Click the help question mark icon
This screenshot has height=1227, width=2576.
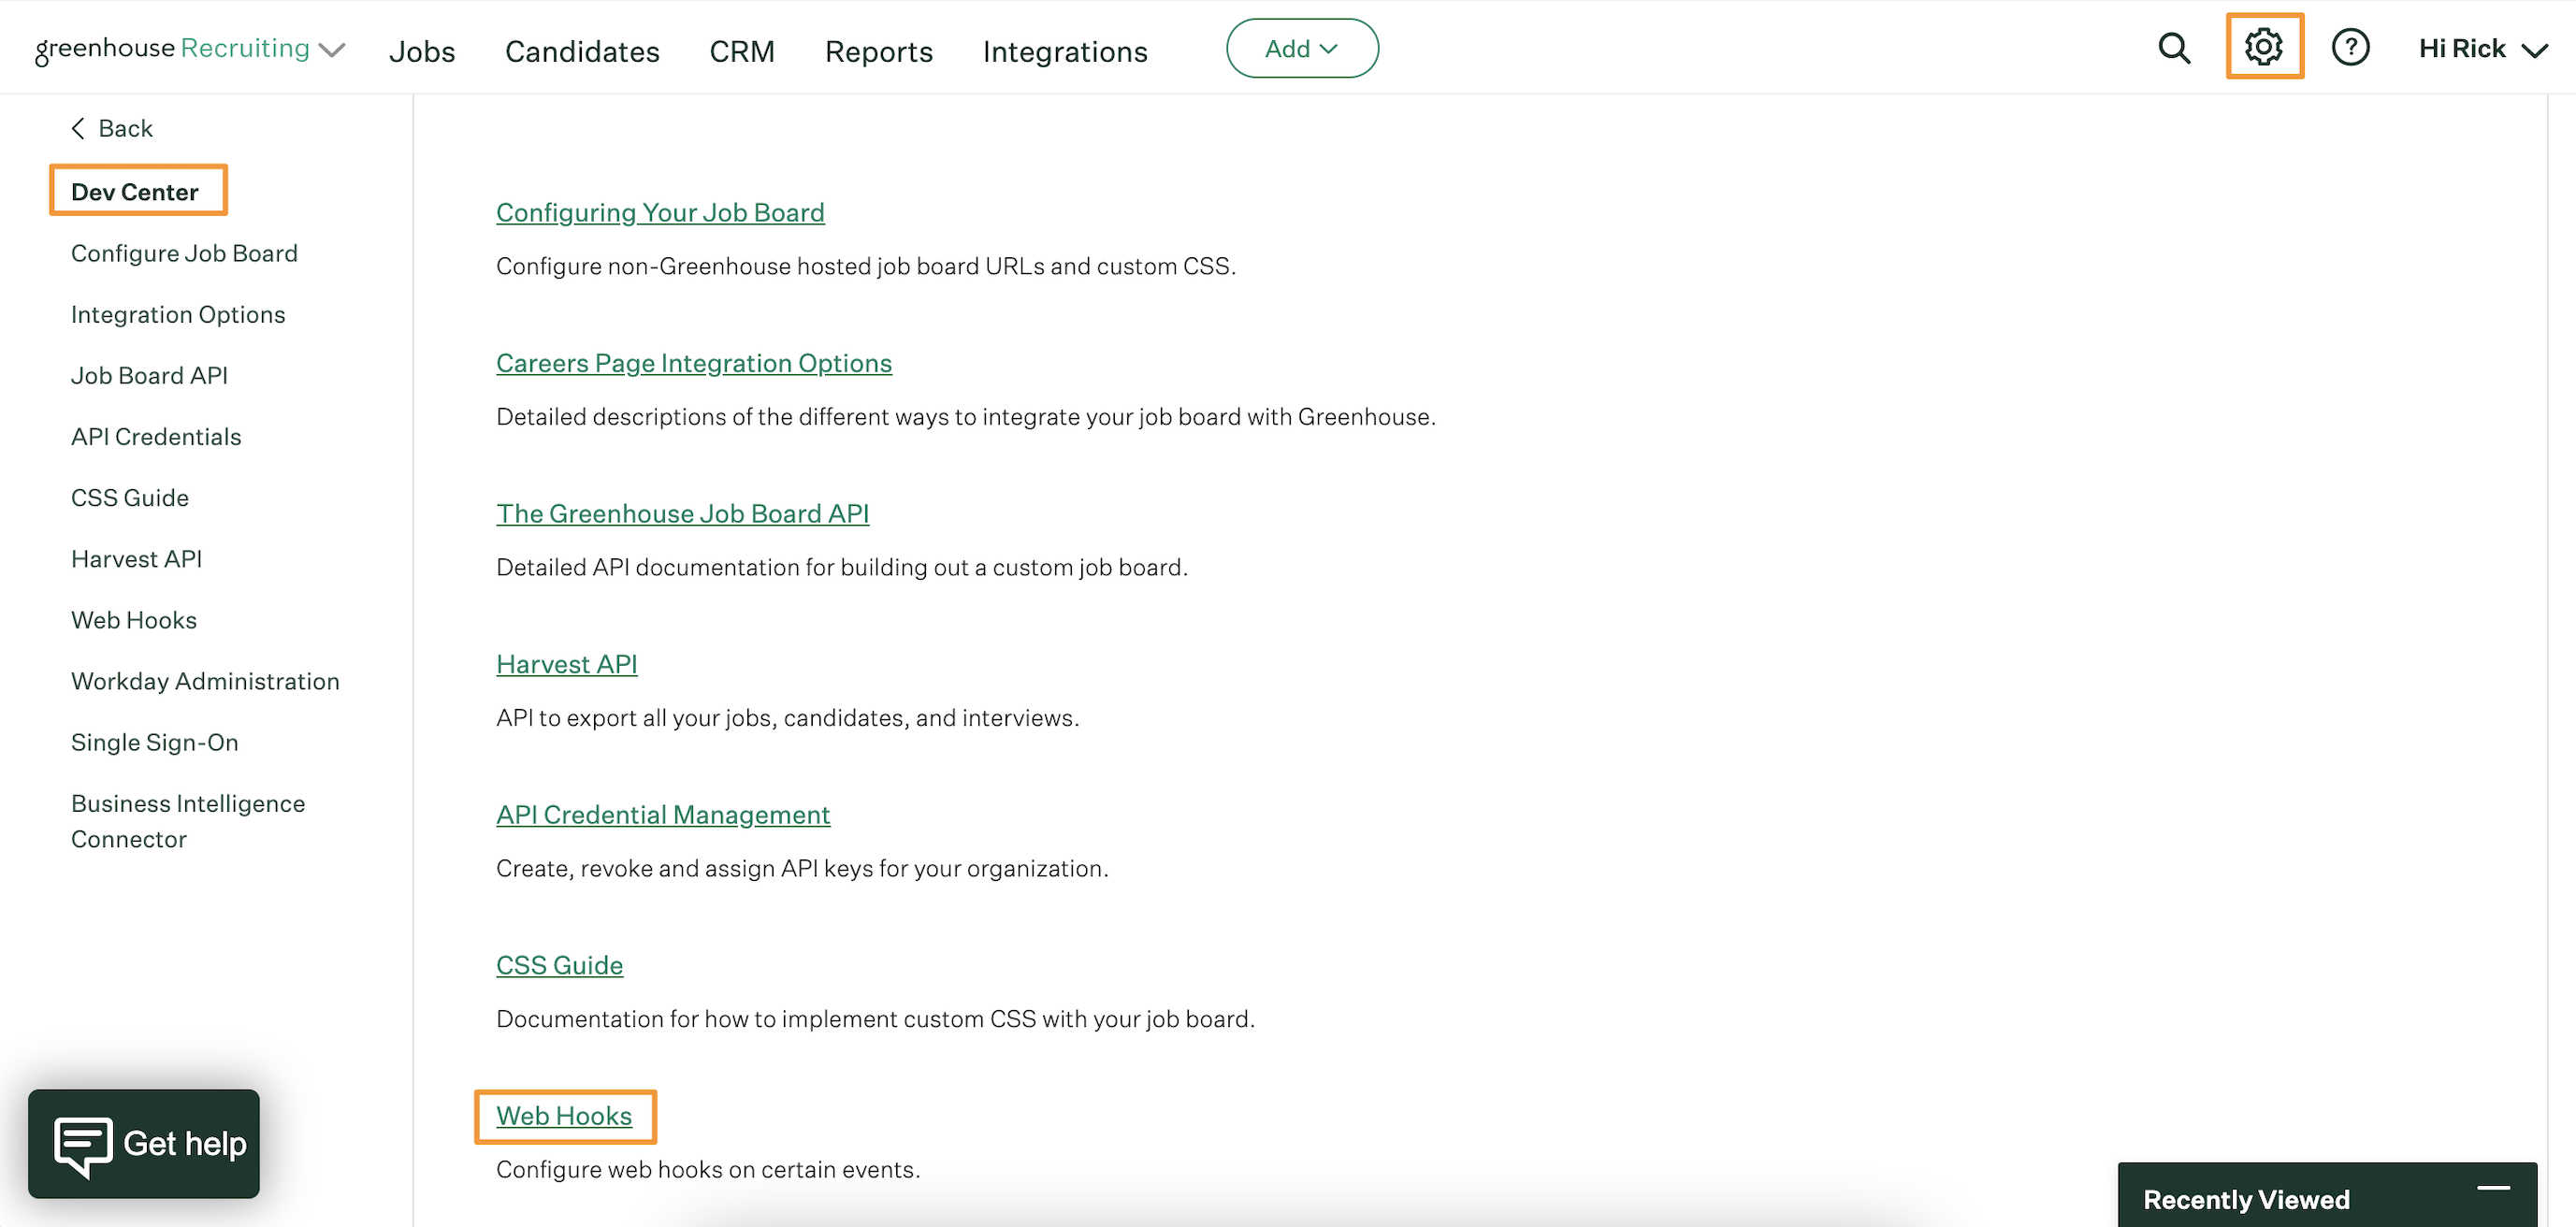[2350, 47]
